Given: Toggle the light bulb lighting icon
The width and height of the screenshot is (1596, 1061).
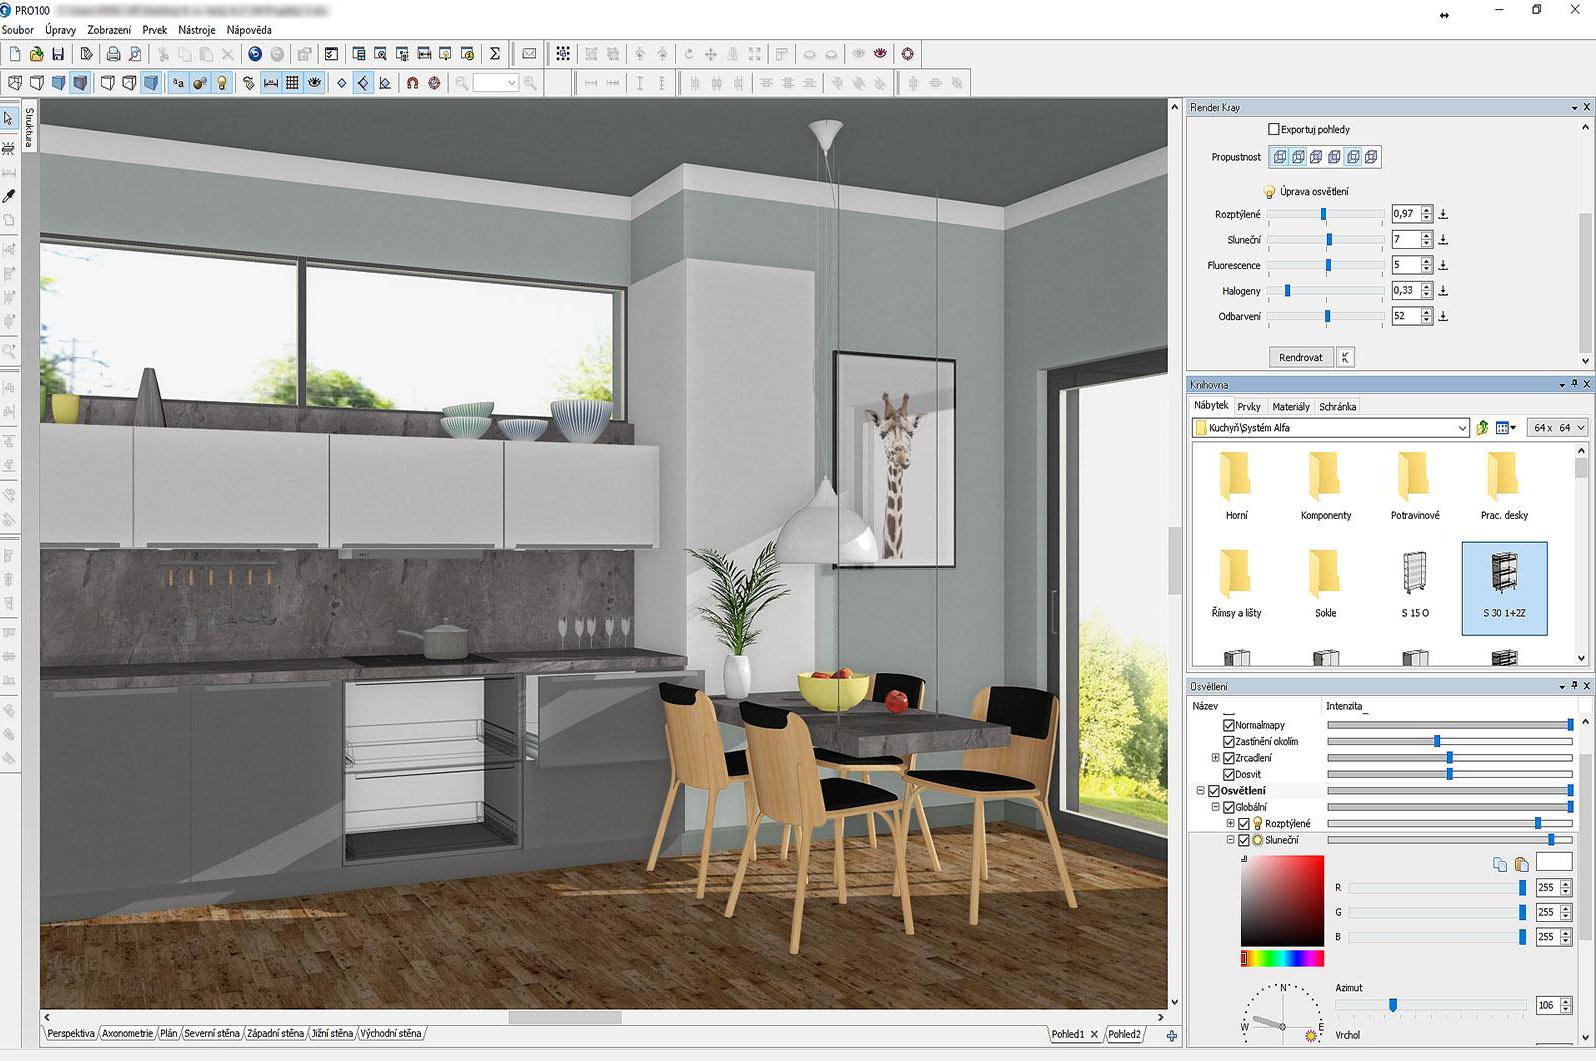Looking at the screenshot, I should click(x=222, y=83).
